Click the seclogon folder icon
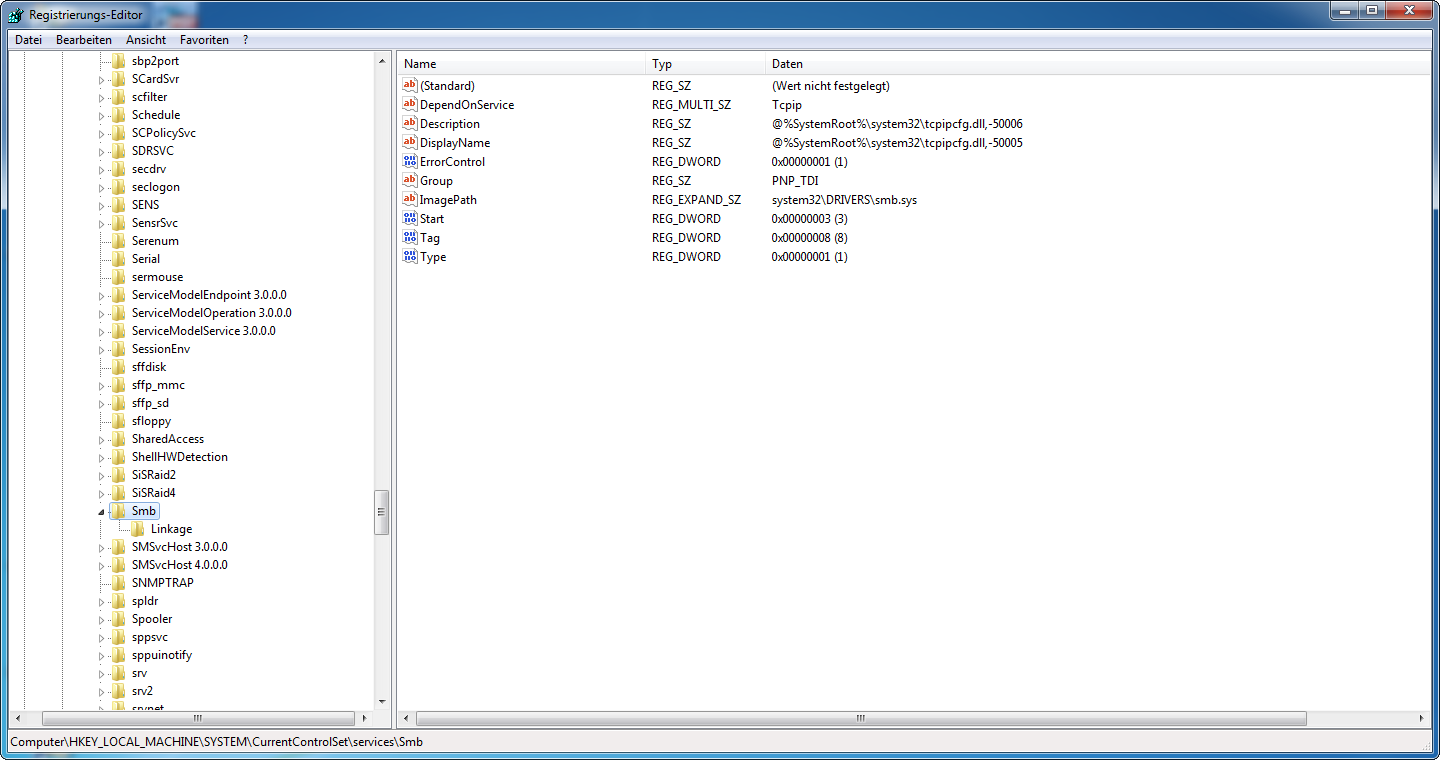Viewport: 1440px width, 760px height. (118, 187)
